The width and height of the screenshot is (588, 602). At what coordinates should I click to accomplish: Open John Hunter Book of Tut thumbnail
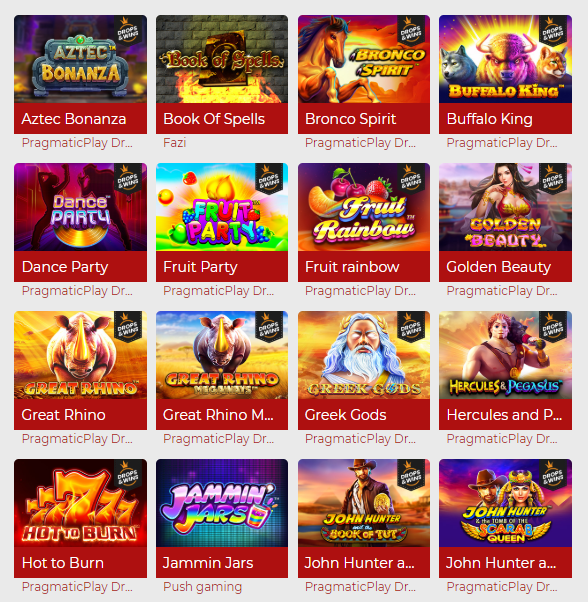coord(364,503)
